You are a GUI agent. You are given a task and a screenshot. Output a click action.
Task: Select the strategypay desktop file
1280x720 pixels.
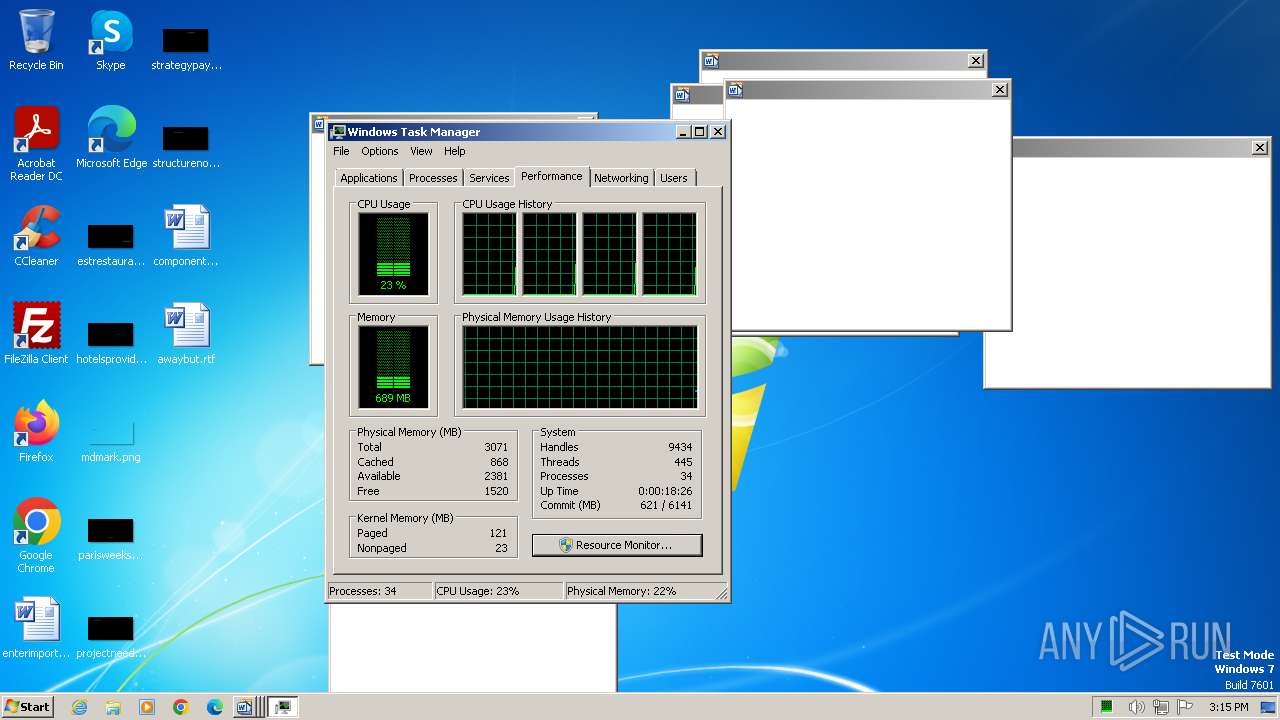point(186,48)
